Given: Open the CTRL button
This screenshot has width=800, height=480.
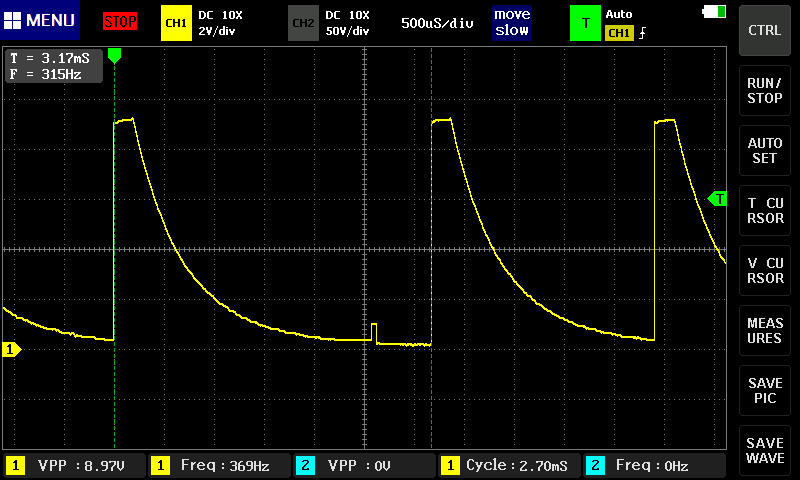Looking at the screenshot, I should point(765,31).
